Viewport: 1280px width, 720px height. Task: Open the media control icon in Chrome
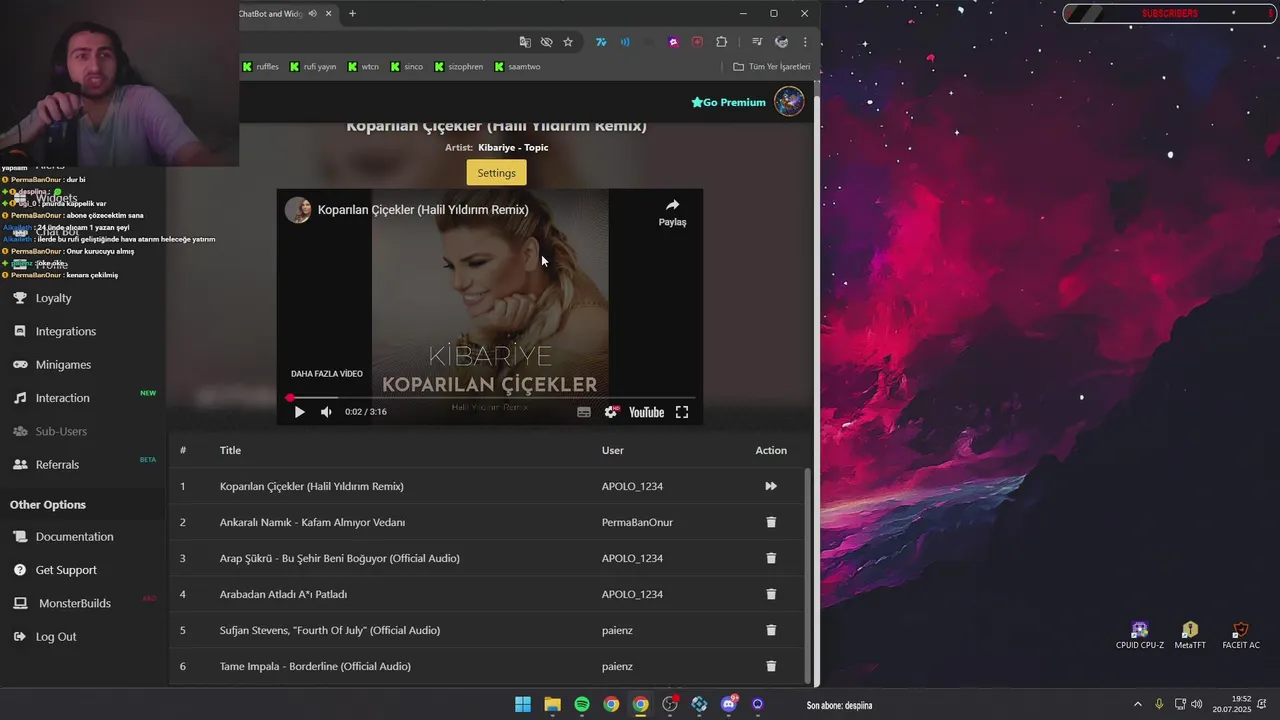(x=757, y=42)
